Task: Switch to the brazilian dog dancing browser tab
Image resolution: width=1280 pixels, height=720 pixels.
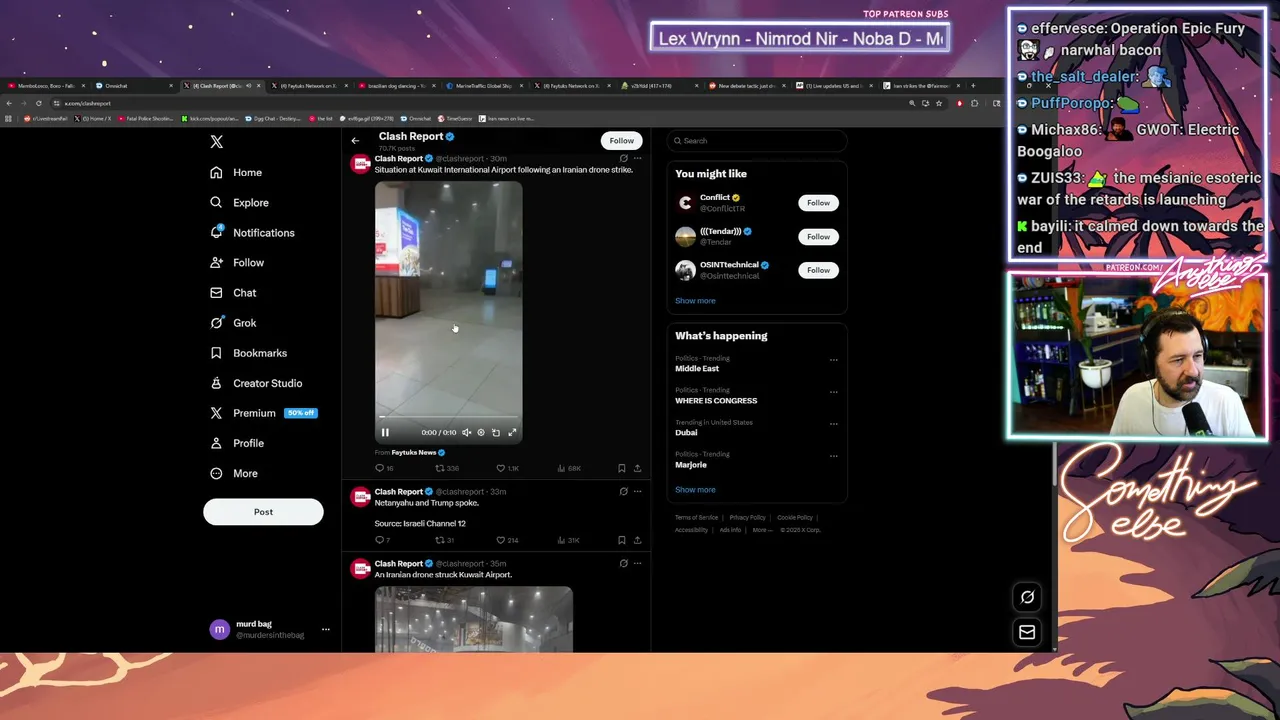Action: pyautogui.click(x=398, y=86)
